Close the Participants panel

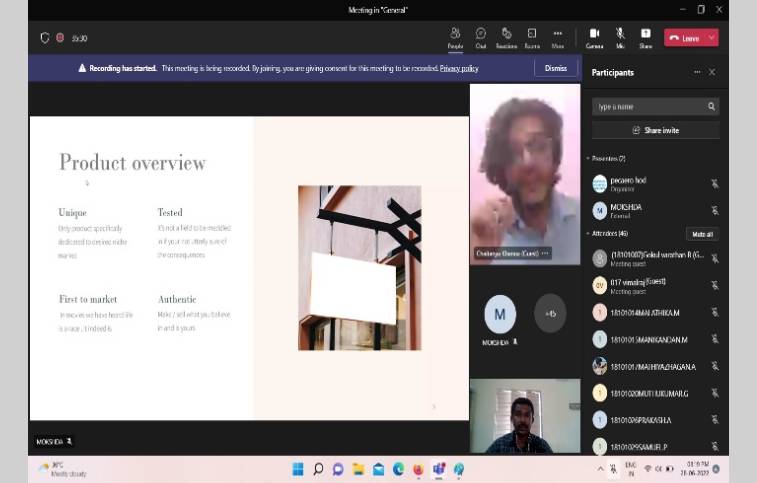[x=712, y=72]
